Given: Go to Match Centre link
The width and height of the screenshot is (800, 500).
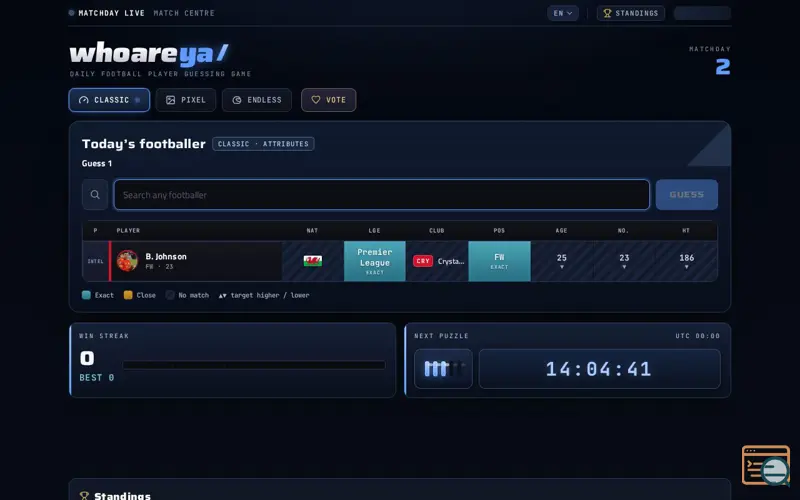Looking at the screenshot, I should coord(184,13).
